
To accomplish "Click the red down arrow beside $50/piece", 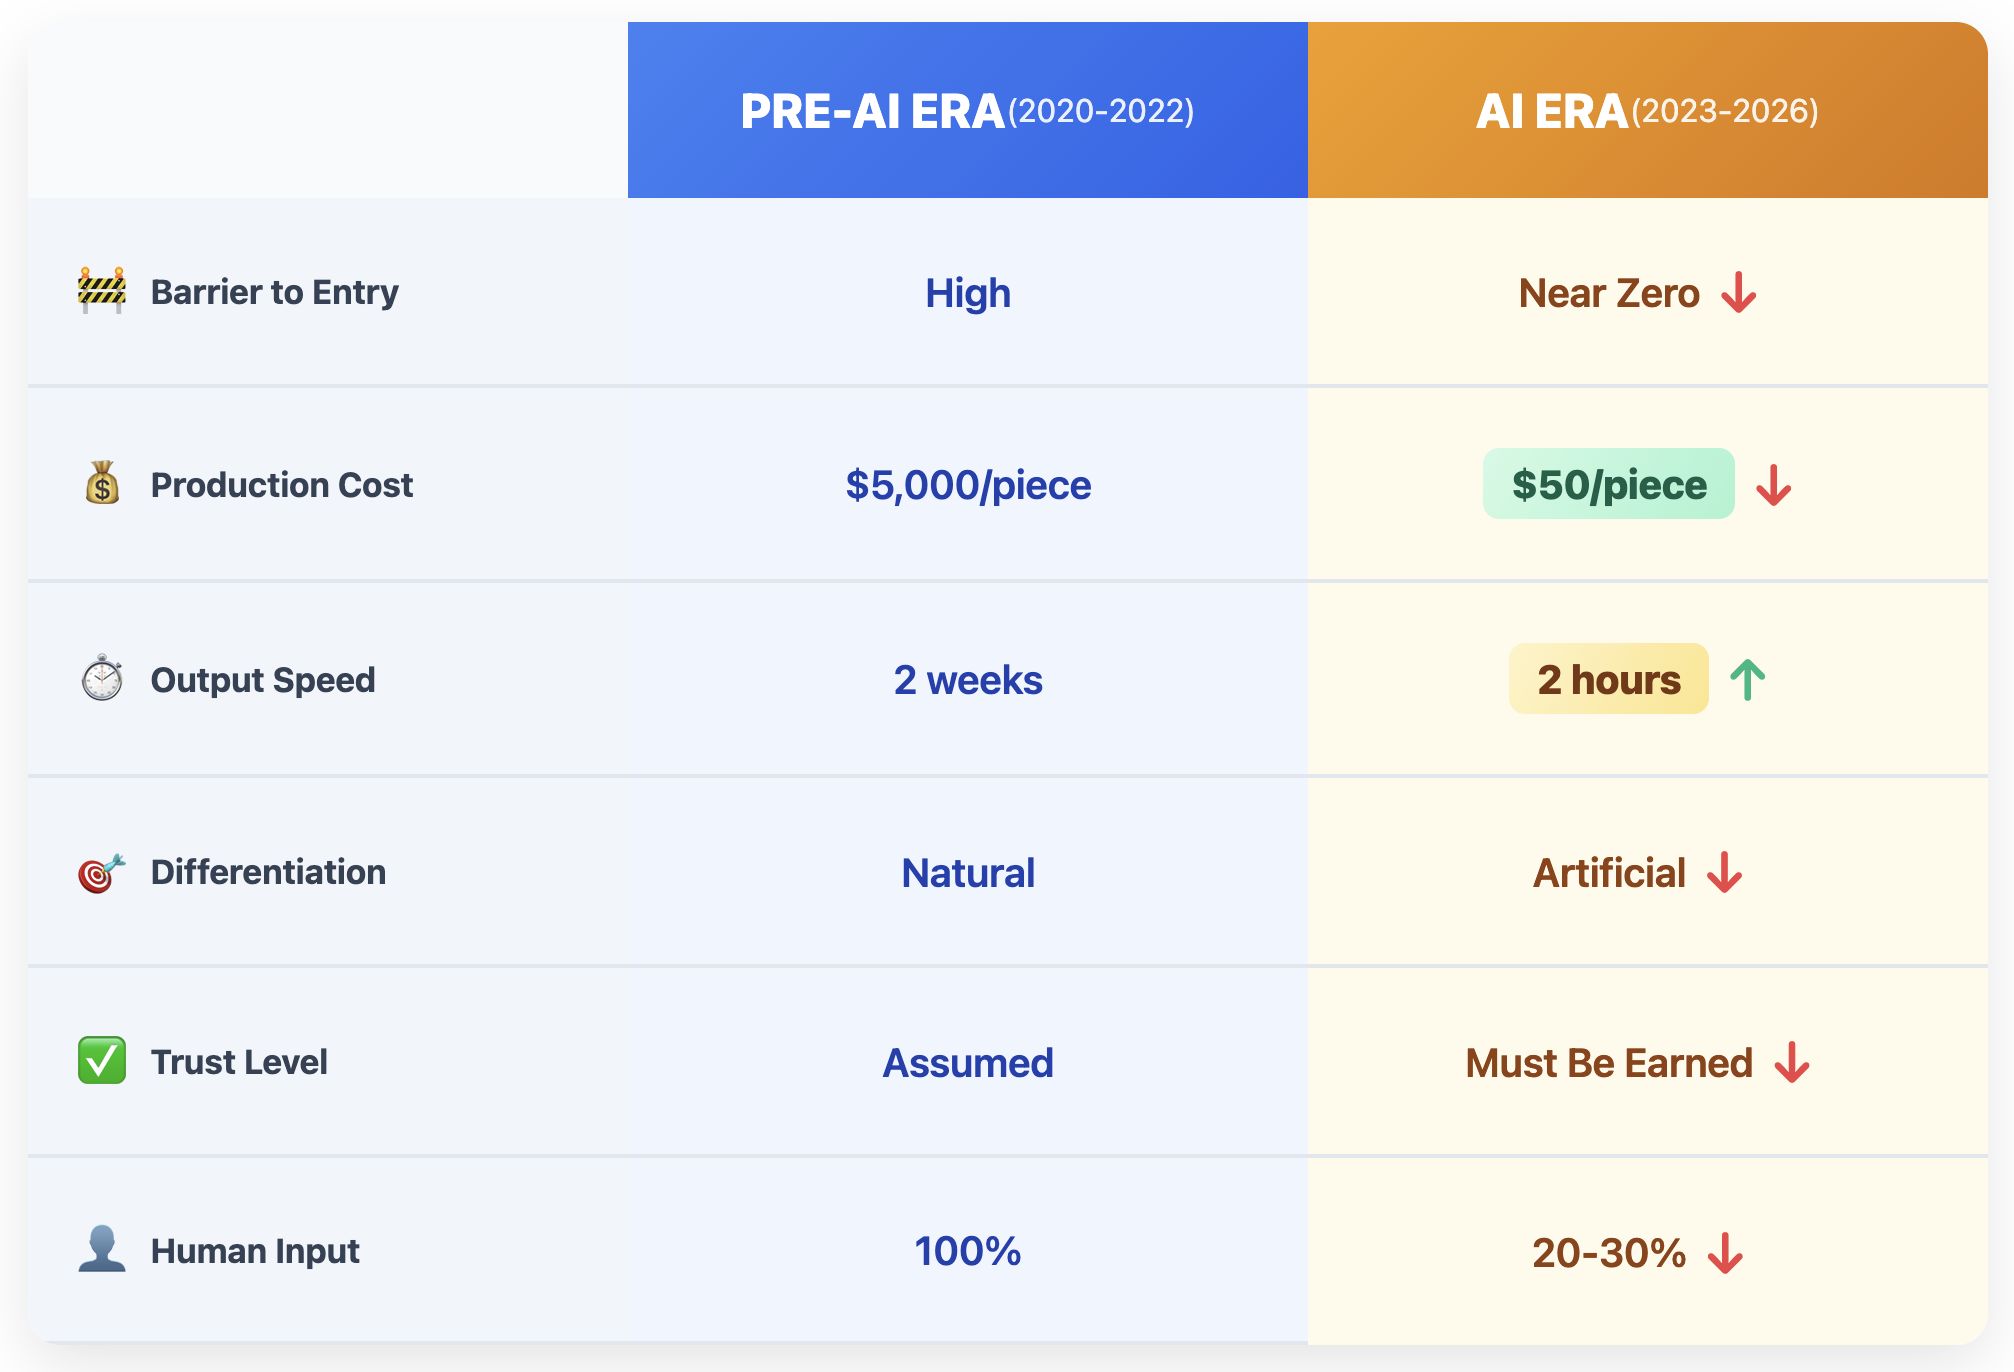I will click(1774, 485).
